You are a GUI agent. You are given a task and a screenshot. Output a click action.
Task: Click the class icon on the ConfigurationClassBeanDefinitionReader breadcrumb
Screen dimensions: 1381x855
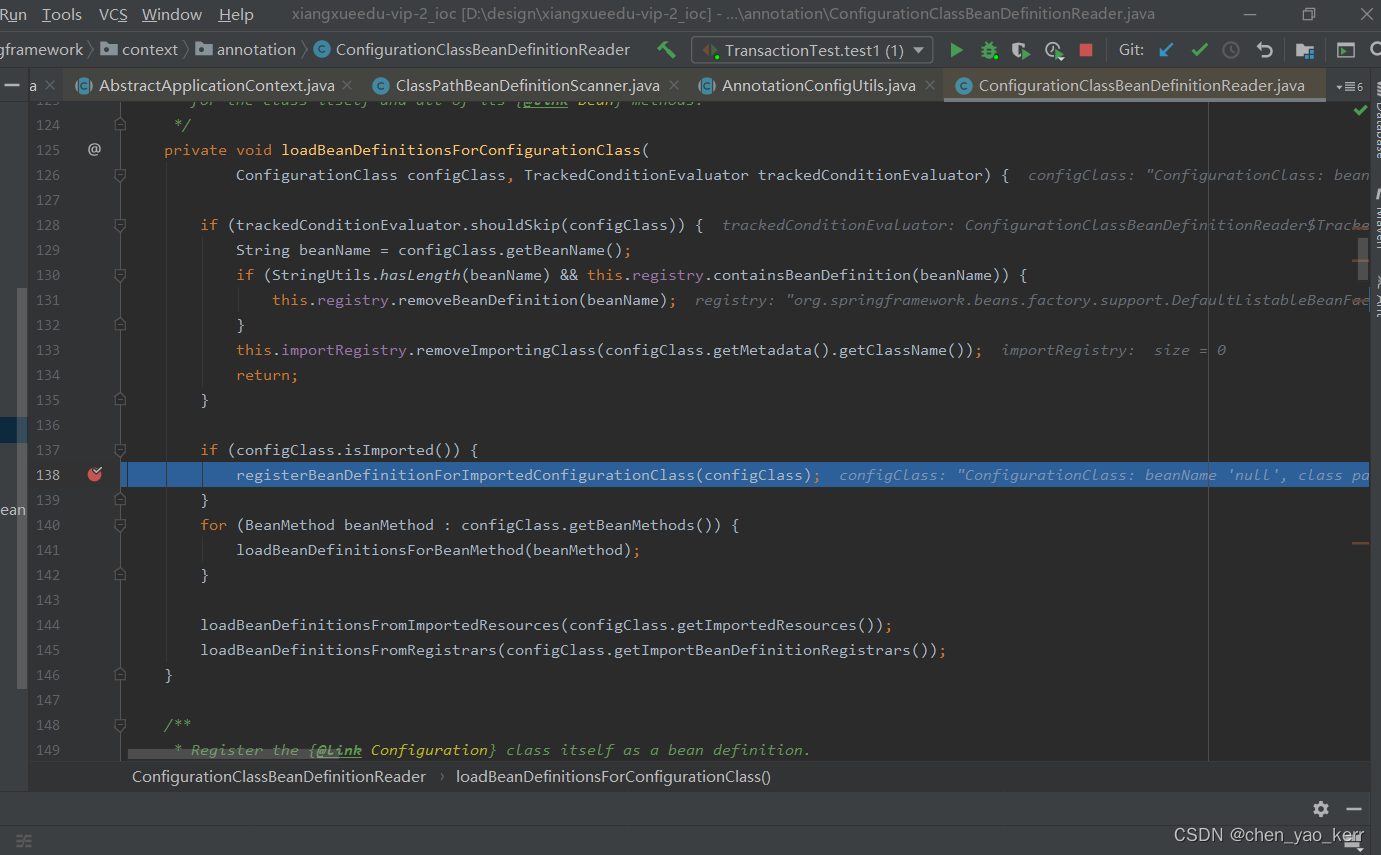click(x=322, y=50)
